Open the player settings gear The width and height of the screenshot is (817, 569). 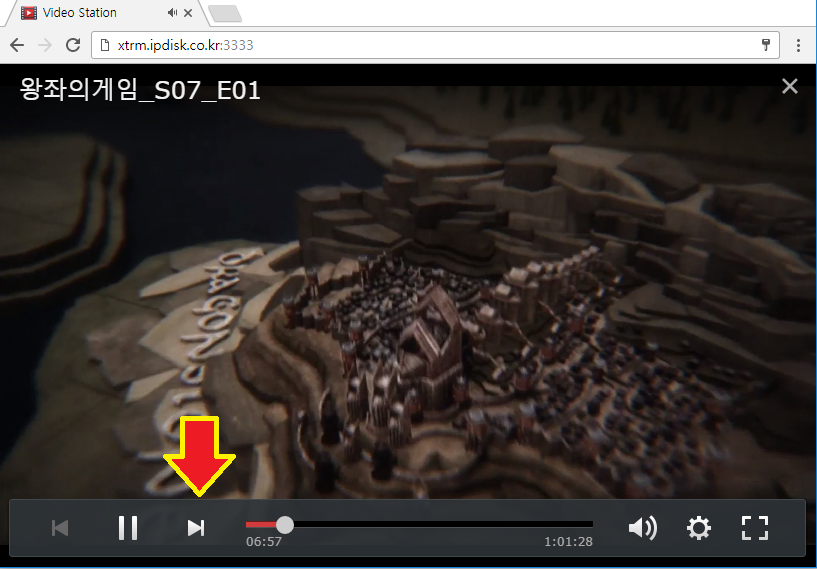pyautogui.click(x=698, y=528)
